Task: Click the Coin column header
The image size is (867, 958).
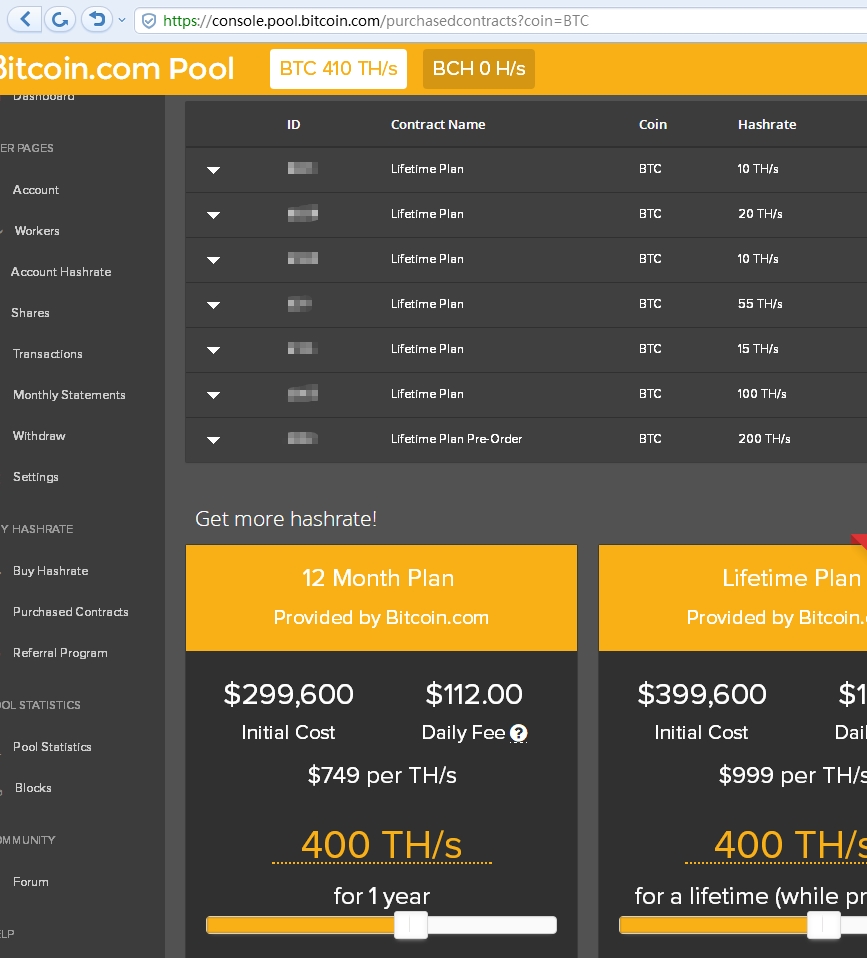Action: [x=653, y=125]
